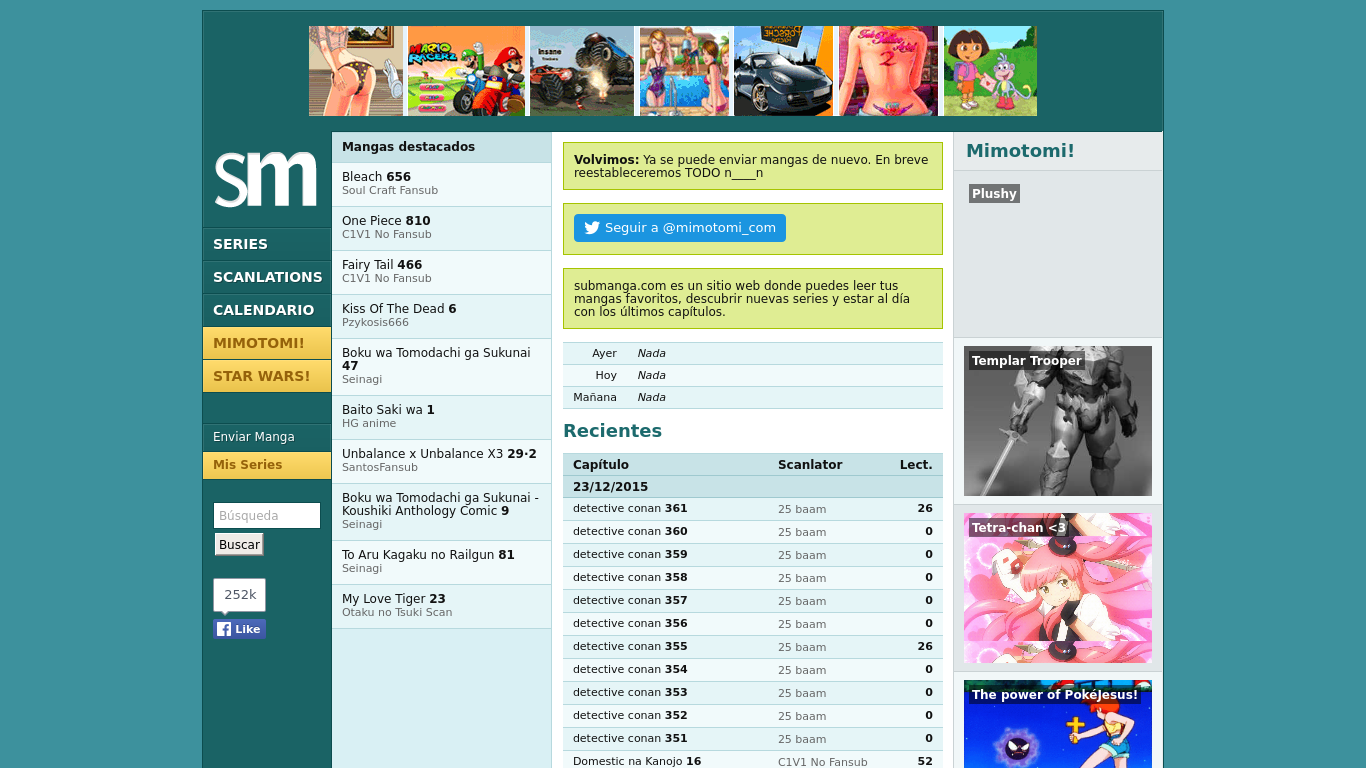Click C1V1 No Fansub in Domestic na Kanojo row
This screenshot has height=768, width=1366.
(x=823, y=762)
